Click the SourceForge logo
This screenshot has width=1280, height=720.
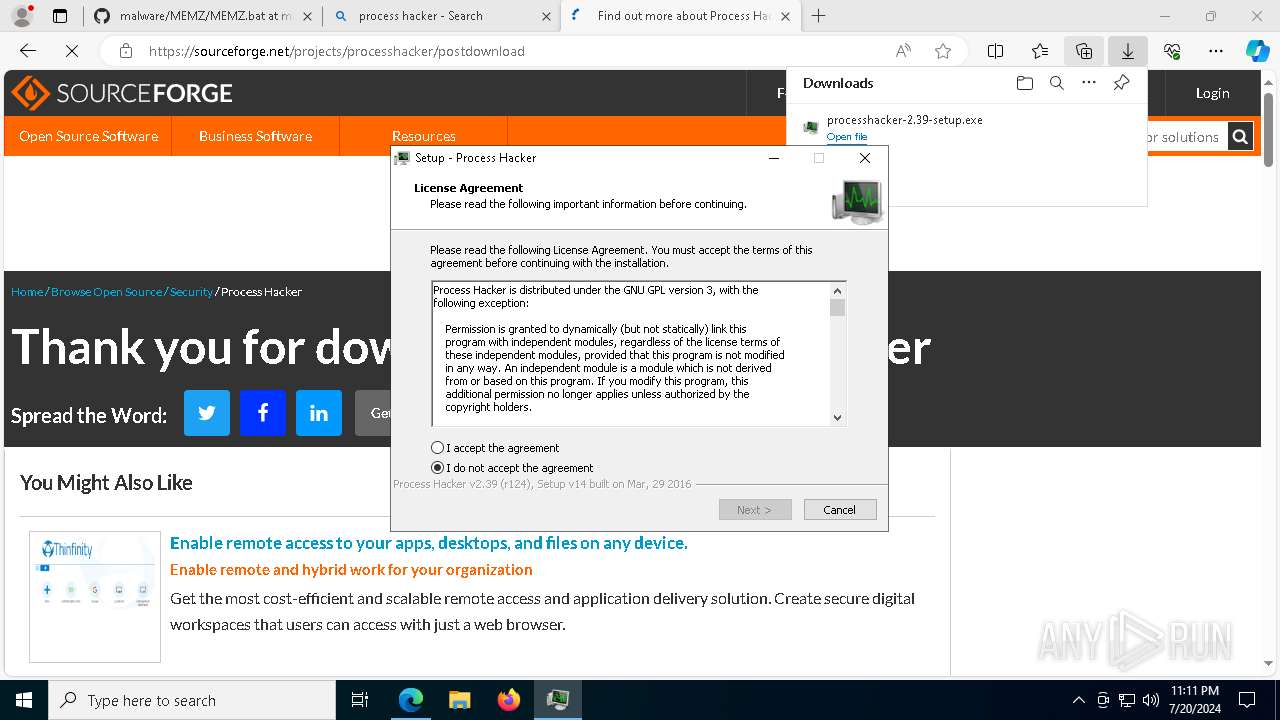click(122, 93)
